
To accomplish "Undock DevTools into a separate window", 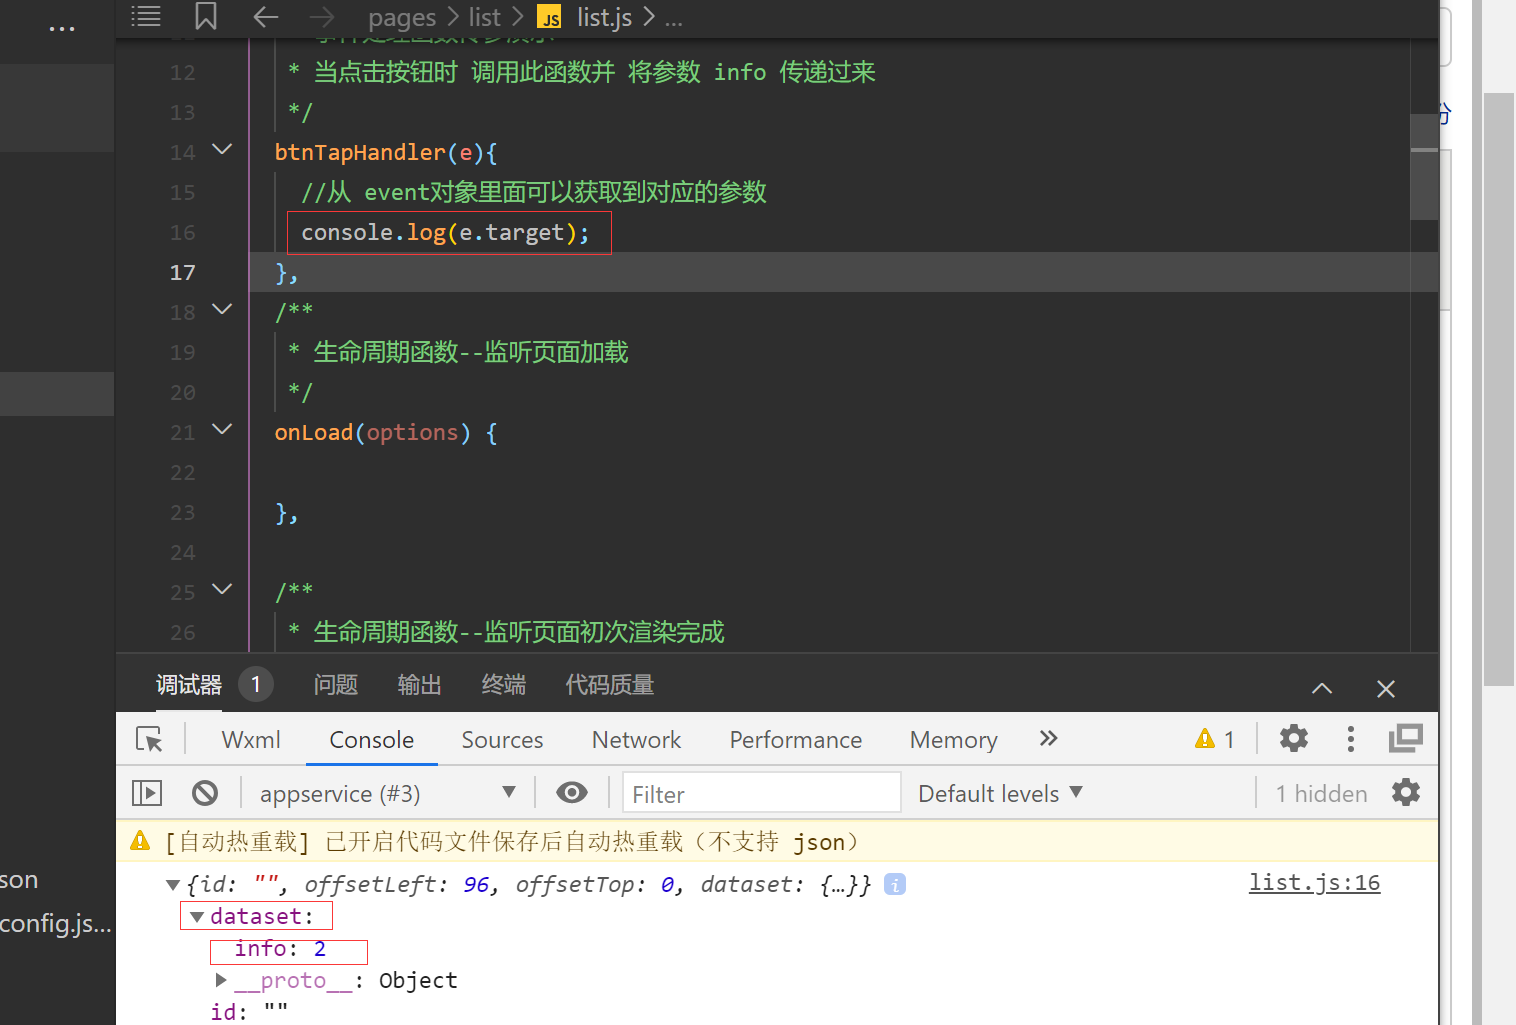I will pyautogui.click(x=1406, y=739).
